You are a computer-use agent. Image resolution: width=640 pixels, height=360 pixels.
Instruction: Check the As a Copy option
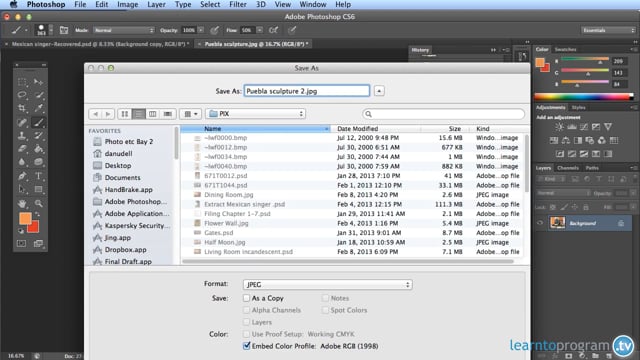pos(246,298)
